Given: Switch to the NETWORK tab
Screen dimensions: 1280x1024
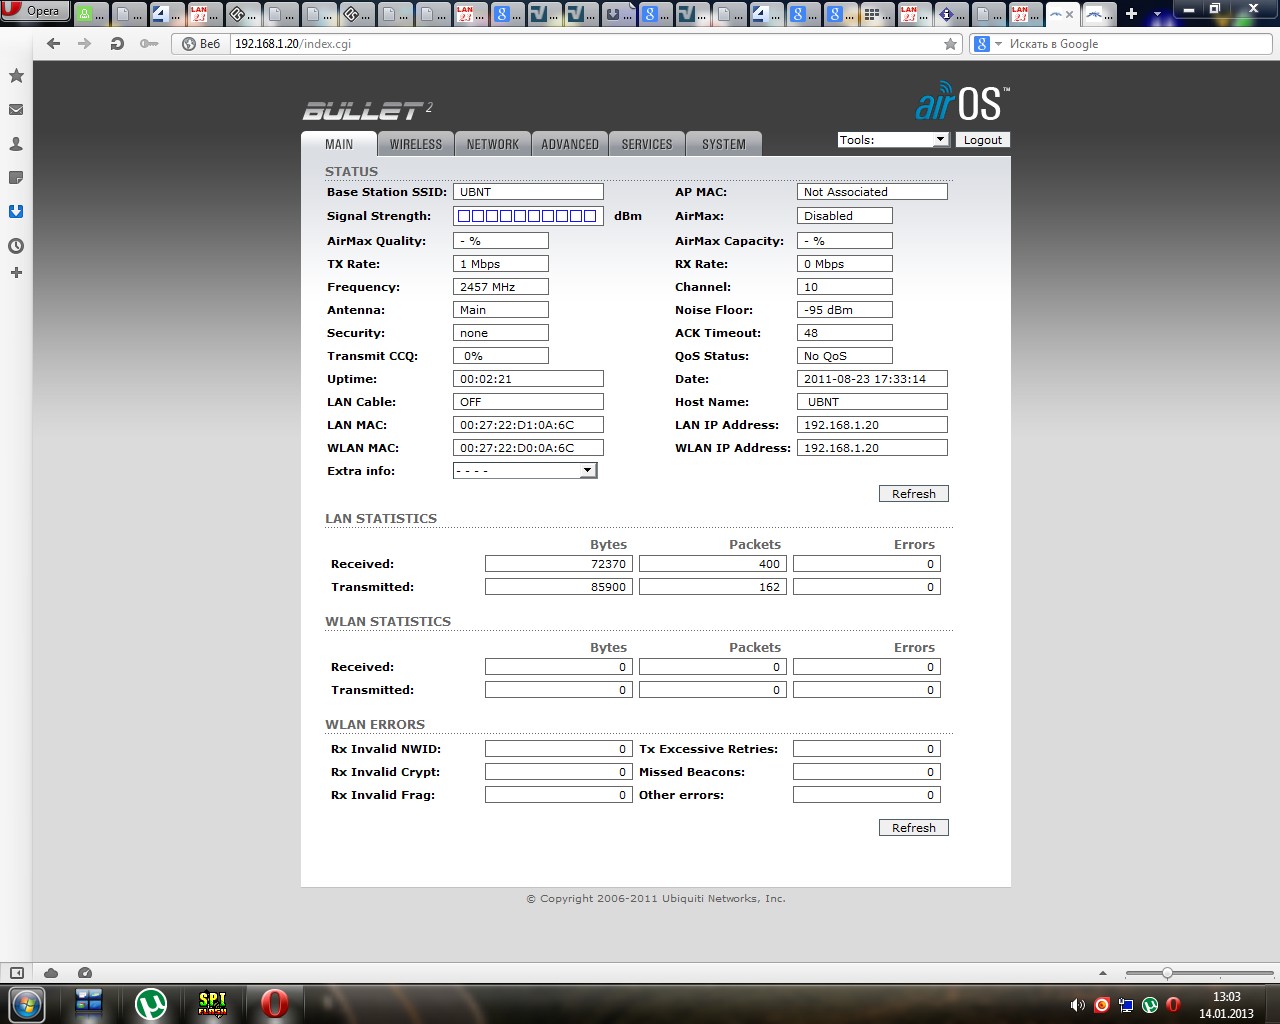Looking at the screenshot, I should coord(493,144).
